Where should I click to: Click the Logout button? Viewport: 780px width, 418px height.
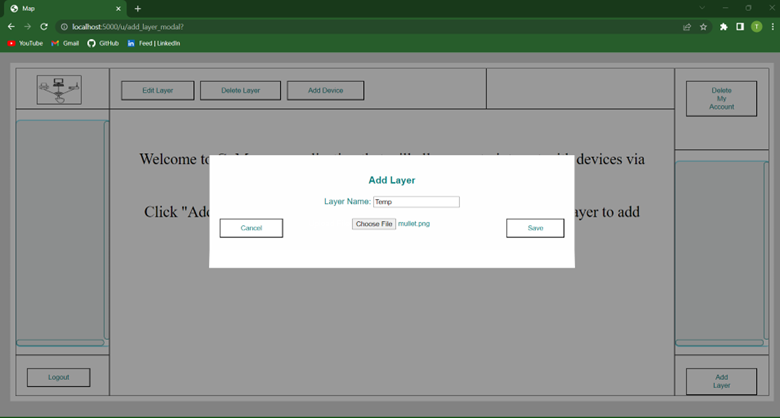click(58, 377)
